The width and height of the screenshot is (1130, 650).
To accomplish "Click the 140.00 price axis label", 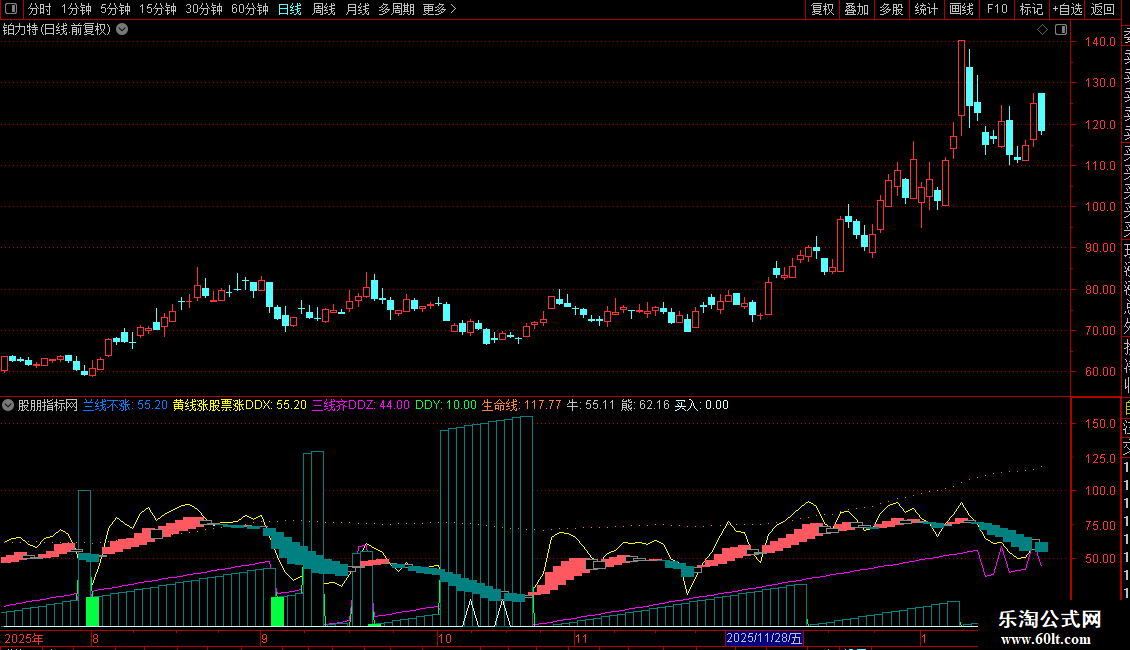I will coord(1100,42).
